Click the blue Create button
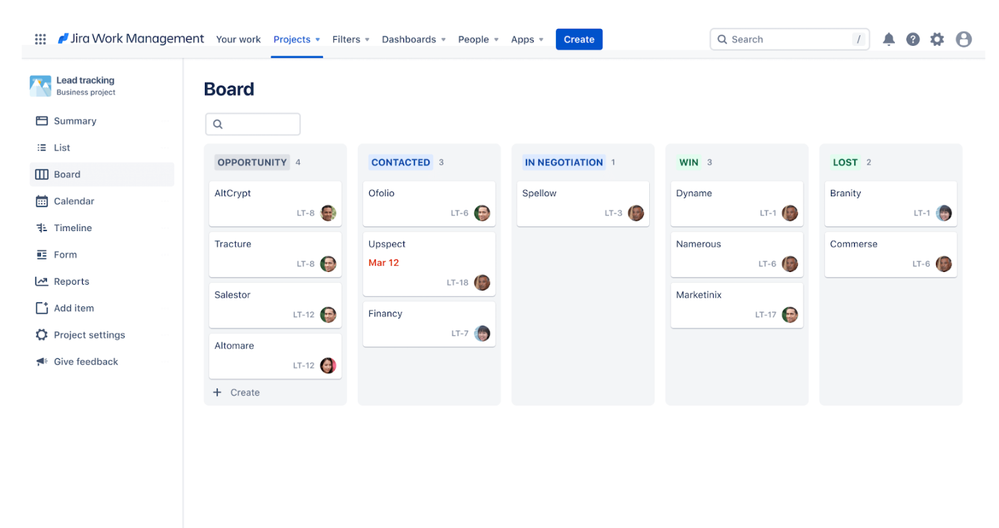 click(x=579, y=39)
